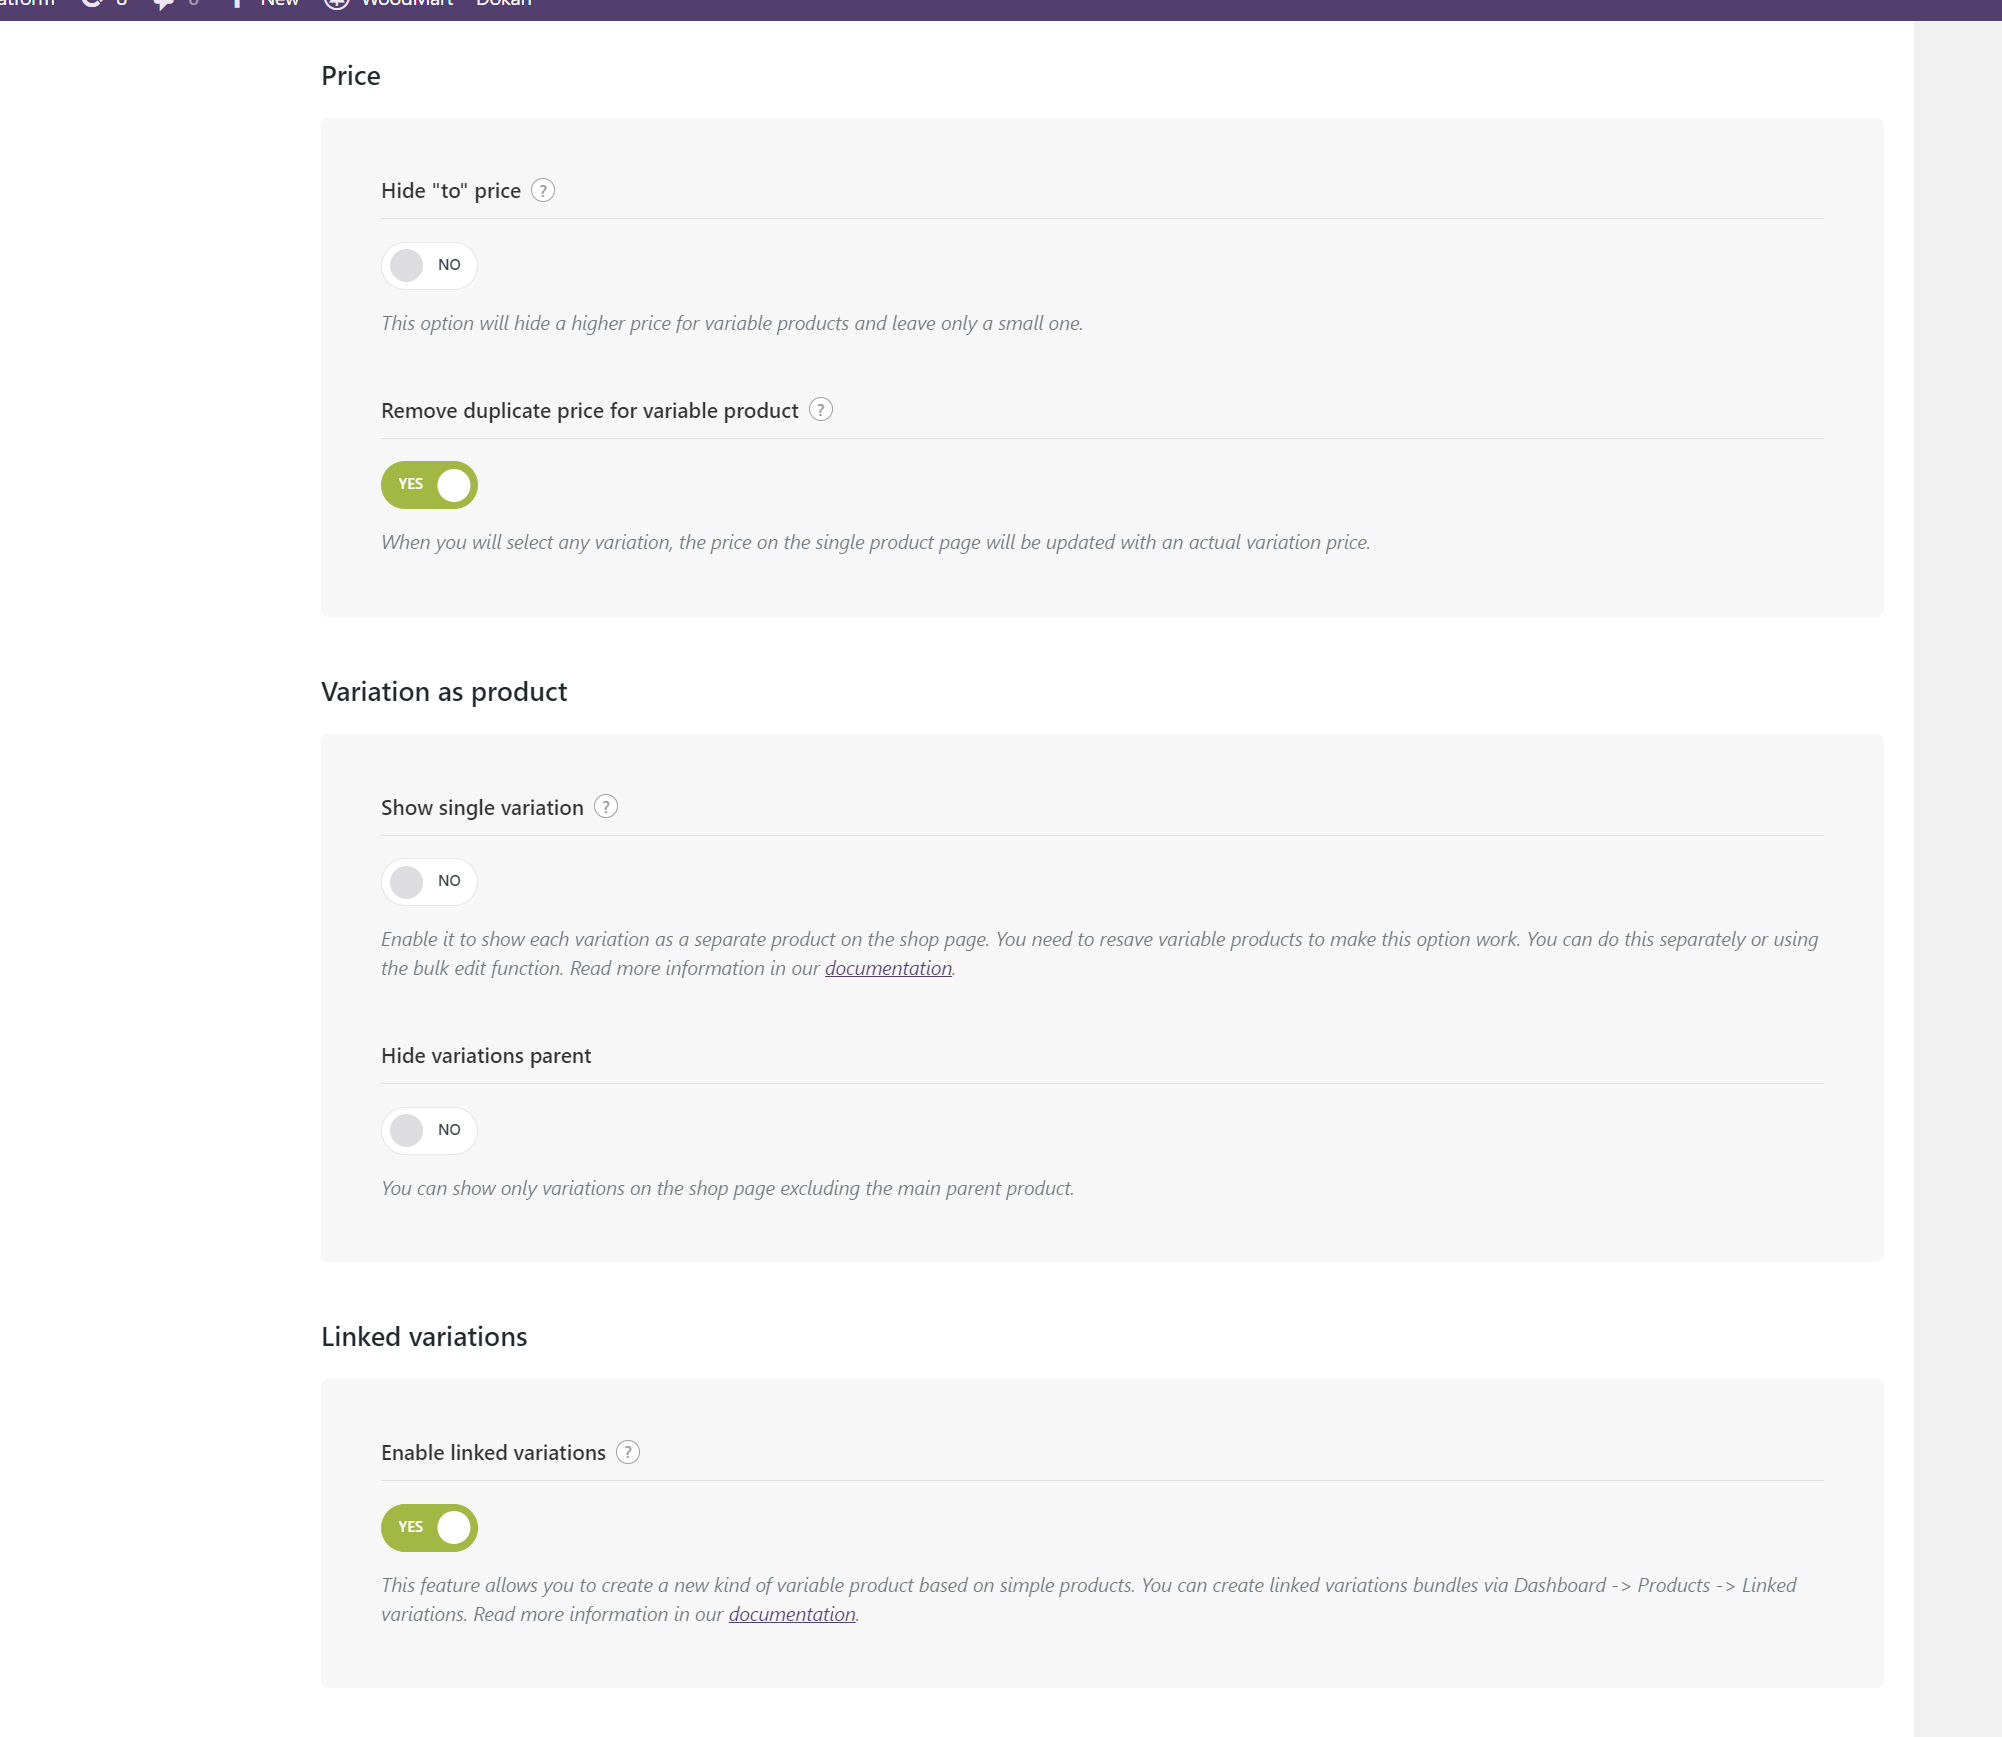This screenshot has width=2002, height=1737.
Task: Click help icon next to Hide "to" price
Action: click(543, 190)
